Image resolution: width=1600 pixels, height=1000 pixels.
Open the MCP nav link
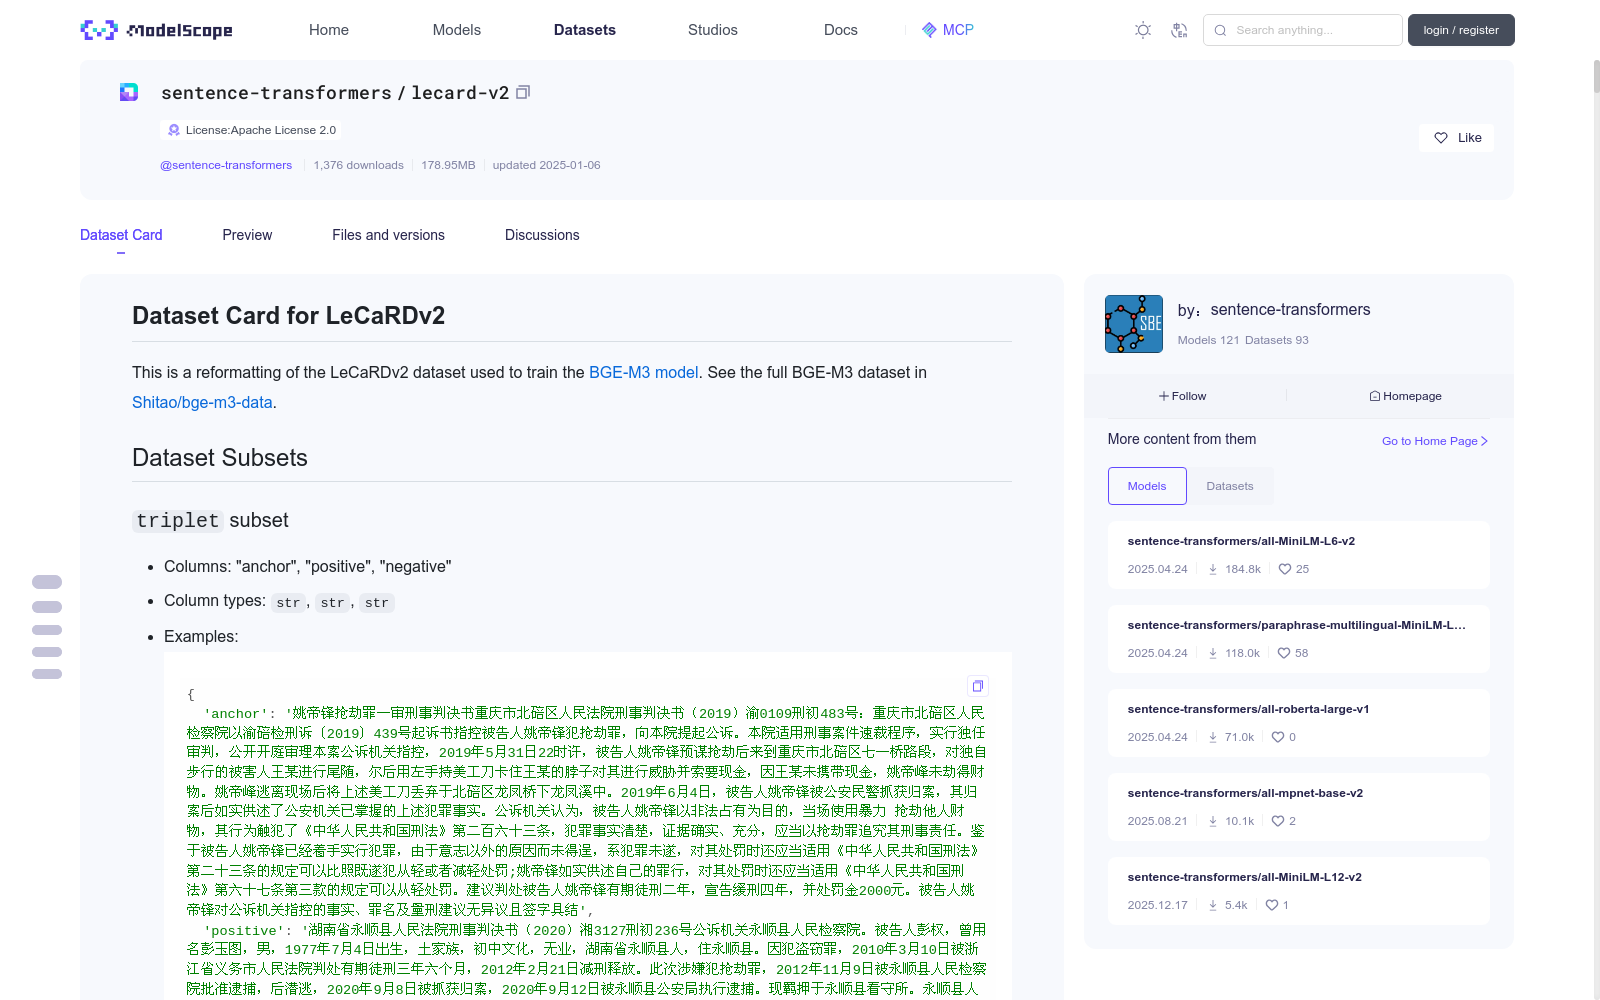click(x=948, y=30)
